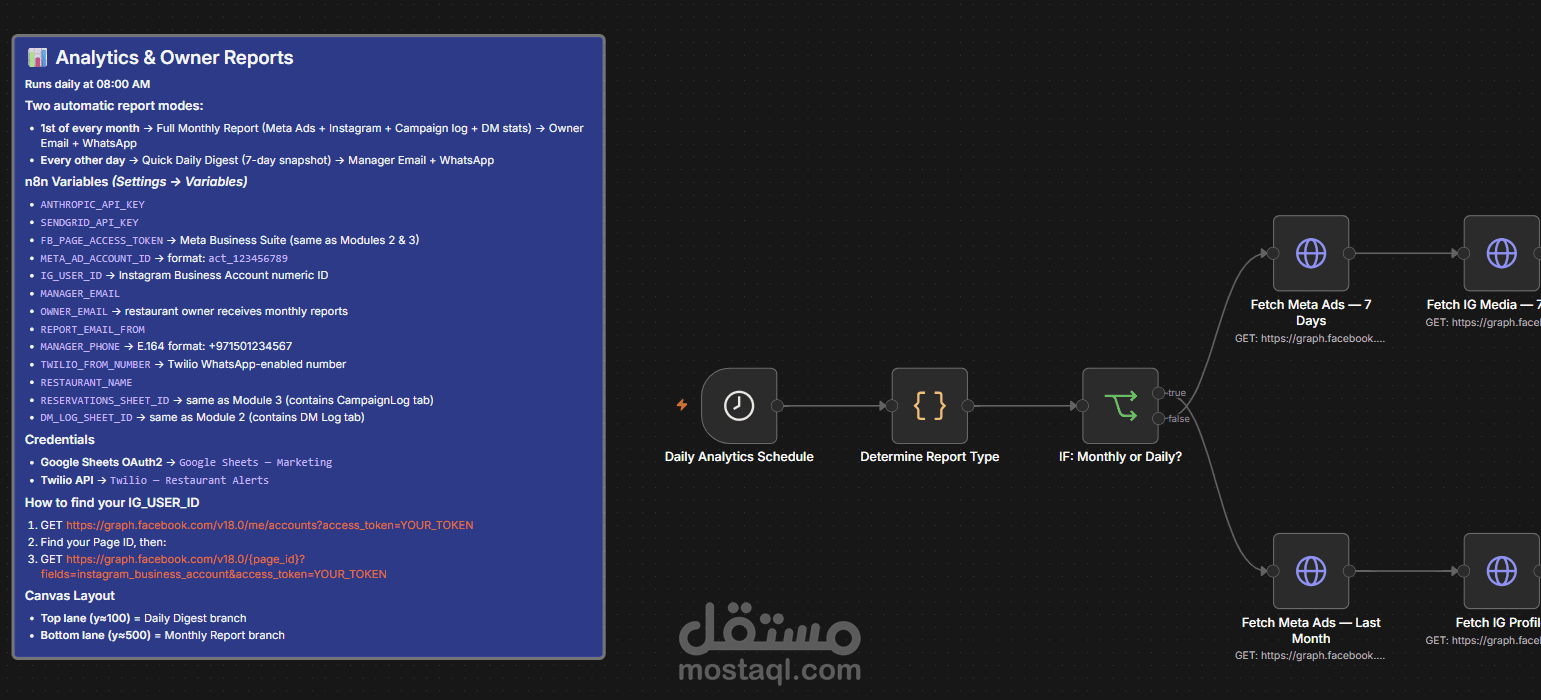The height and width of the screenshot is (700, 1541).
Task: Click the RESTAURANT_NAME variable text
Action: pyautogui.click(x=86, y=383)
